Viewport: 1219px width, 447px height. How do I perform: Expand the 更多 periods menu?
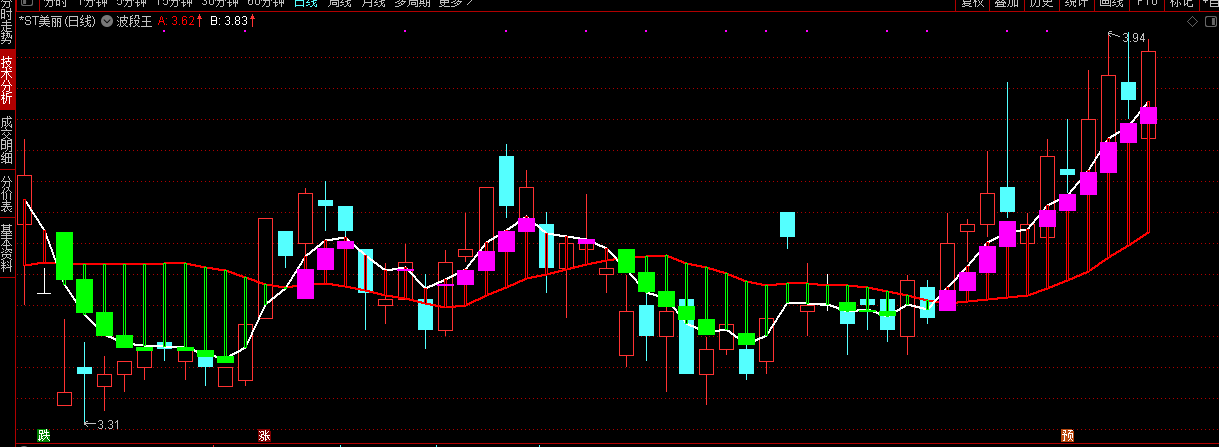point(456,3)
